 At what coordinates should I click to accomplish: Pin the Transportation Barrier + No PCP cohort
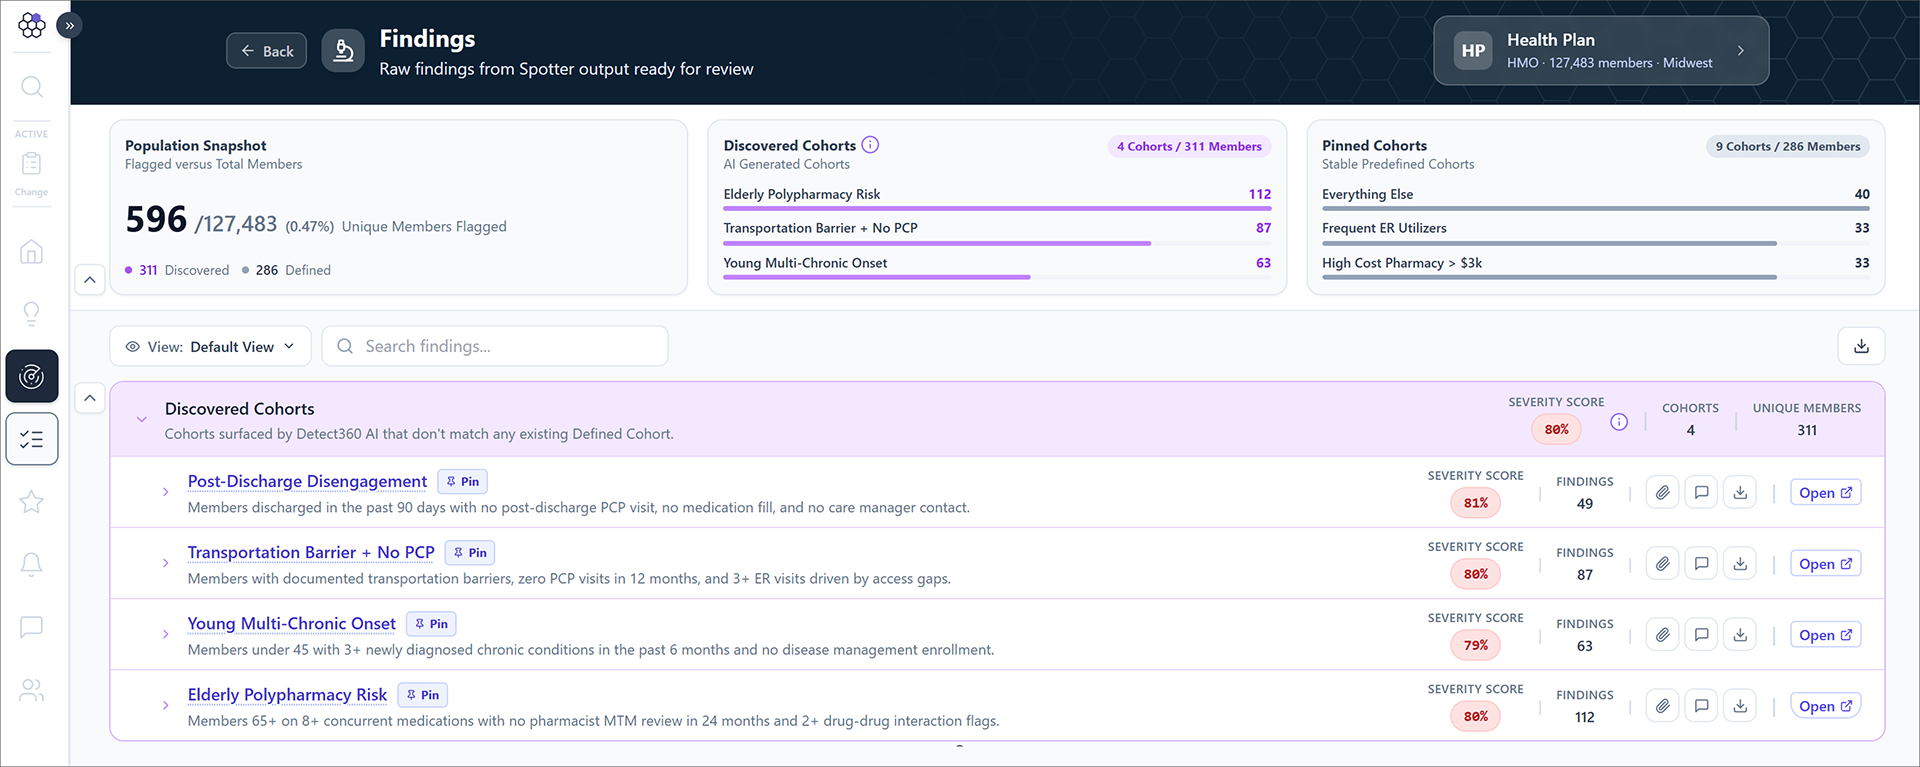pyautogui.click(x=470, y=553)
